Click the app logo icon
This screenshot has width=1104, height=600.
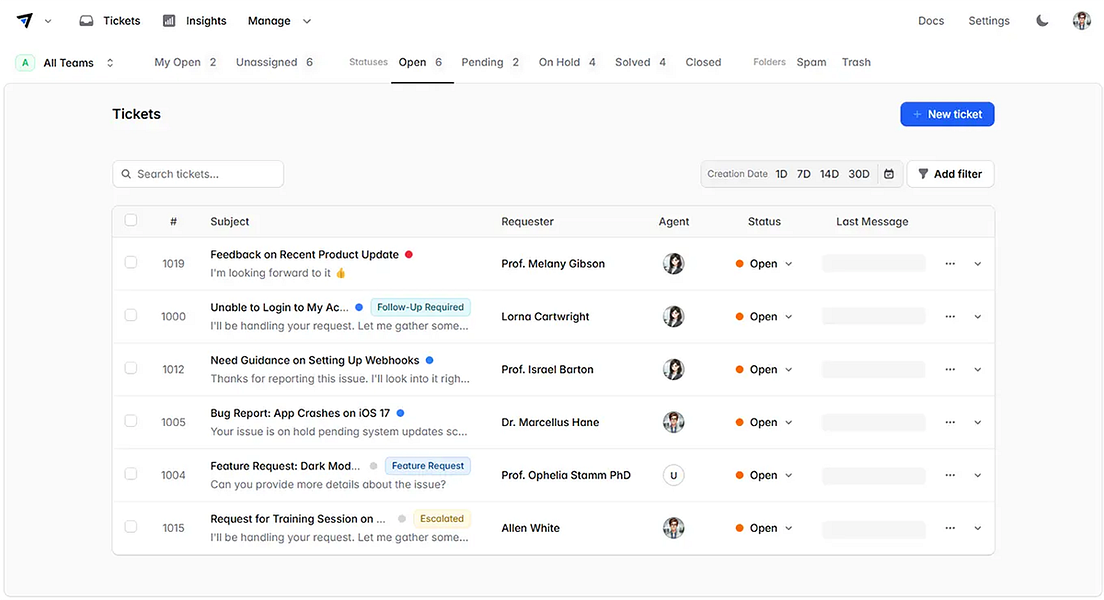point(25,21)
